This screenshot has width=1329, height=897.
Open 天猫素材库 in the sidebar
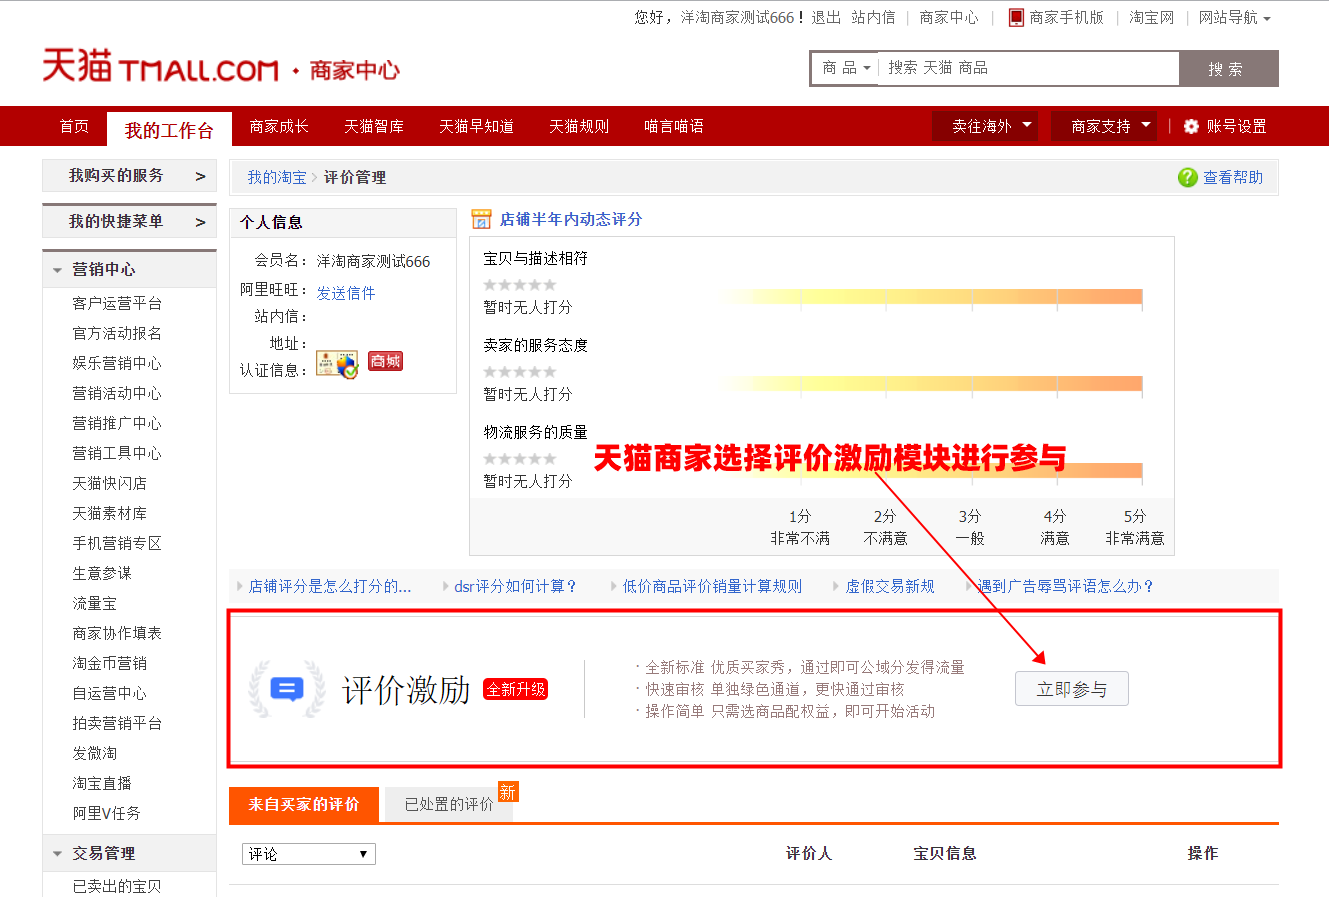[x=109, y=513]
